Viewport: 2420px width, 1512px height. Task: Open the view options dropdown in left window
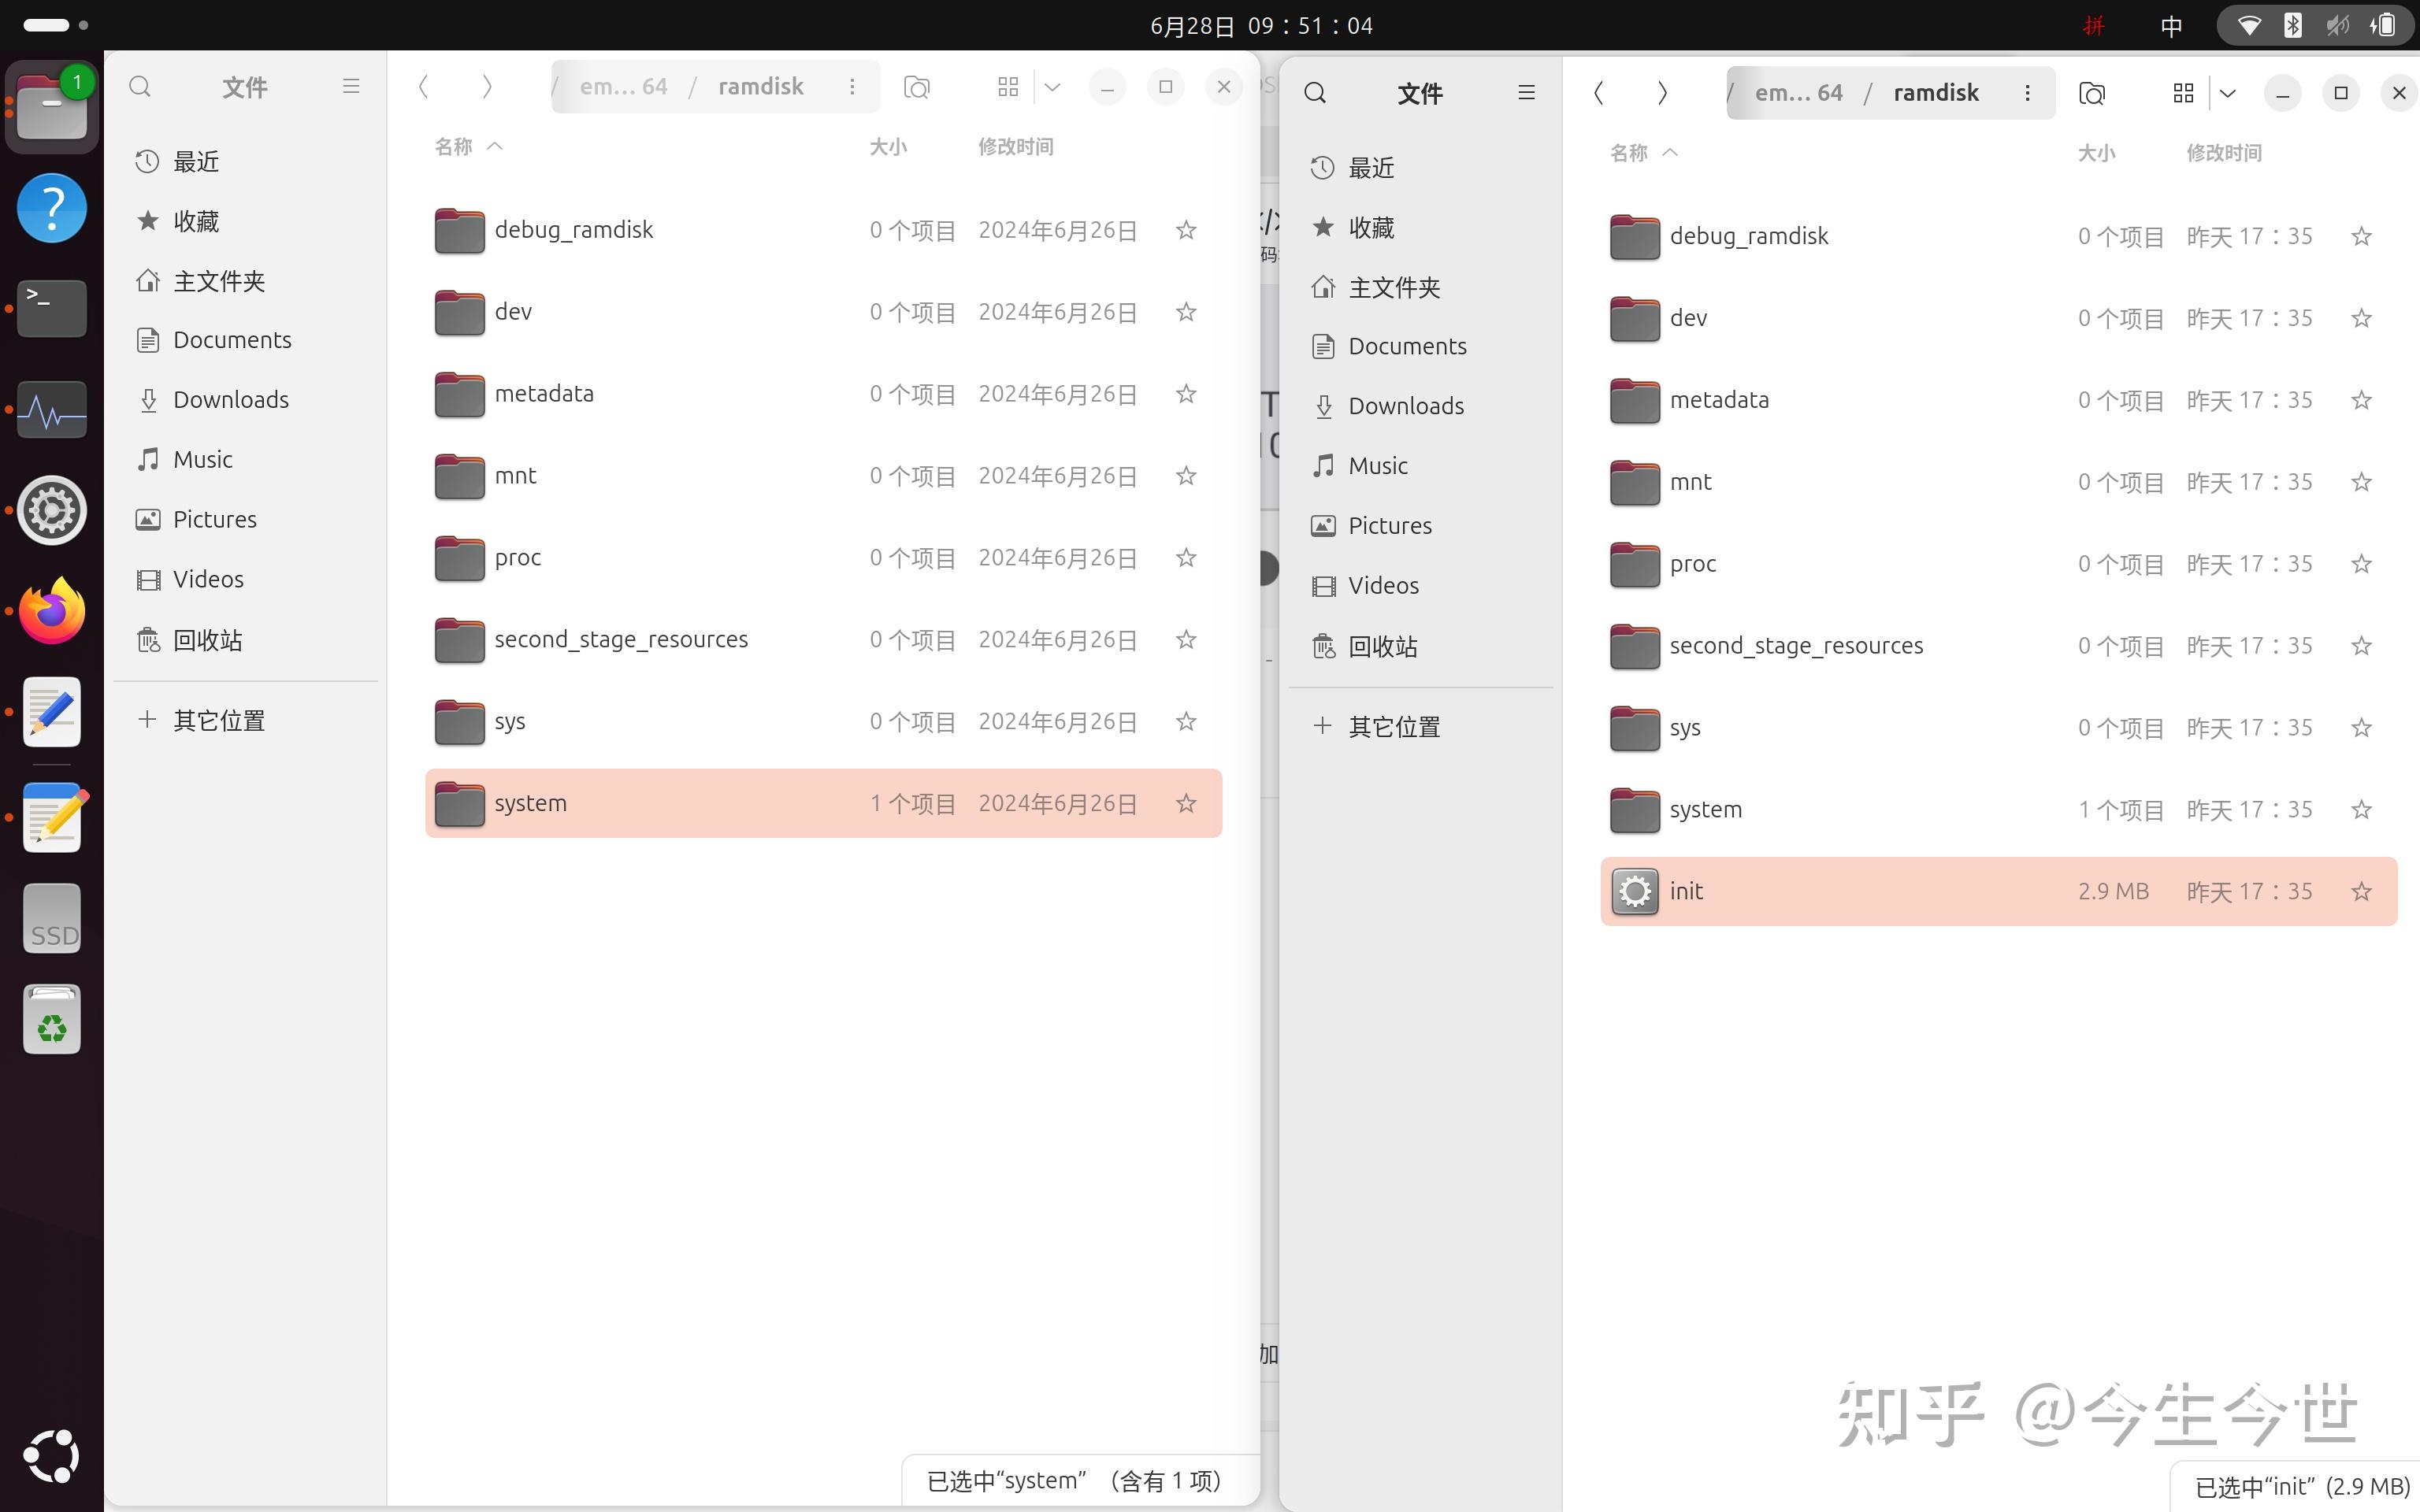click(1051, 87)
